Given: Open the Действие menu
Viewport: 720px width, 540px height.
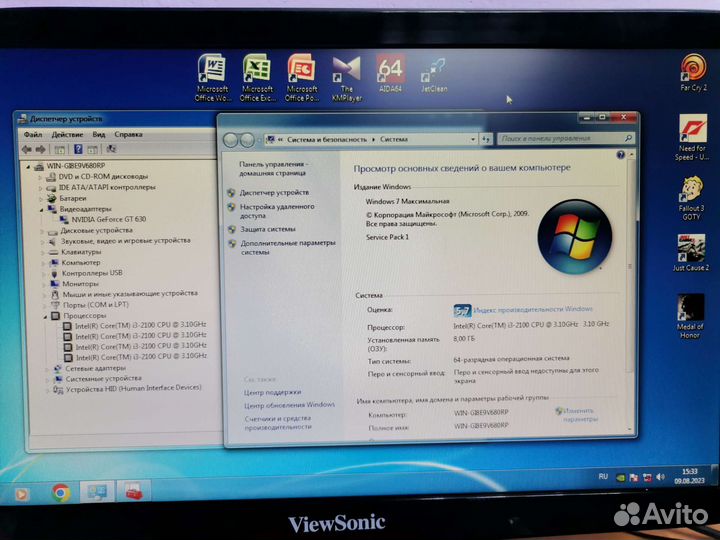Looking at the screenshot, I should [67, 134].
